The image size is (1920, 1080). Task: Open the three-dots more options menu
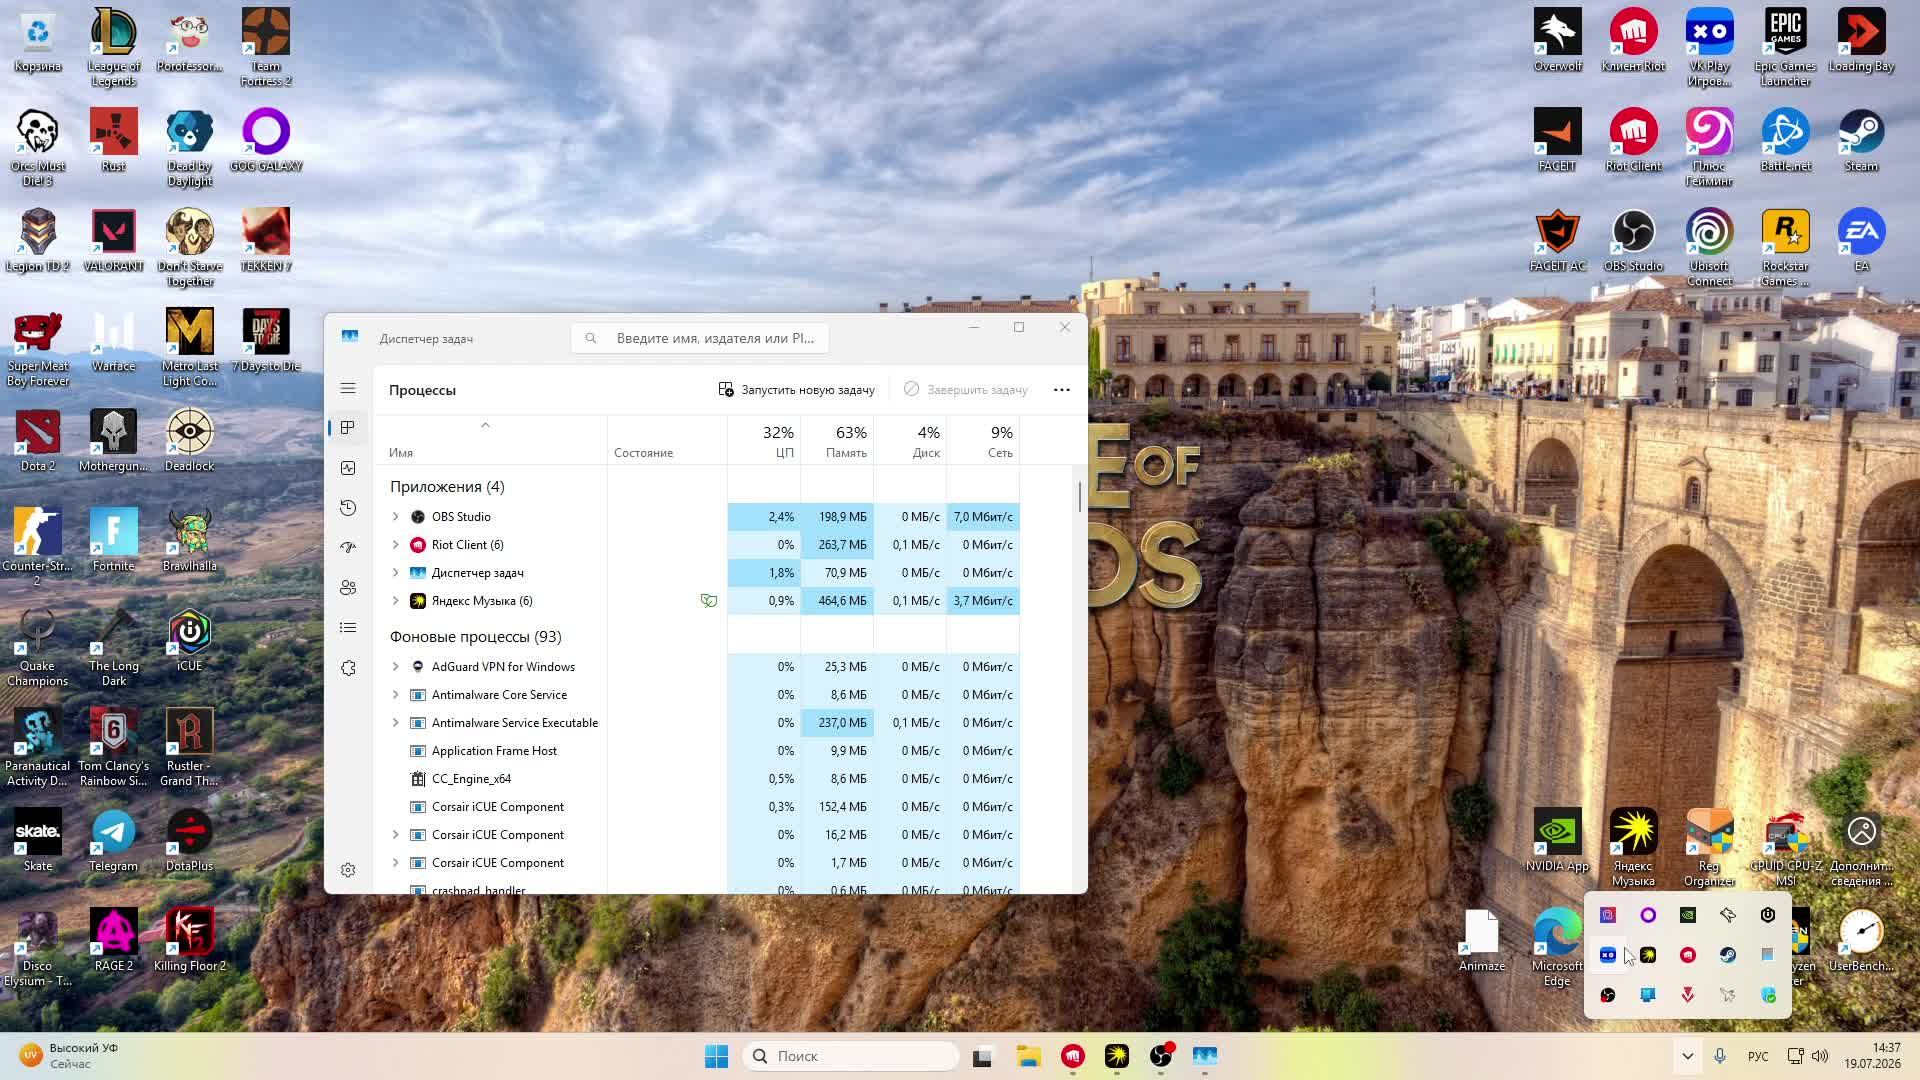[x=1062, y=390]
